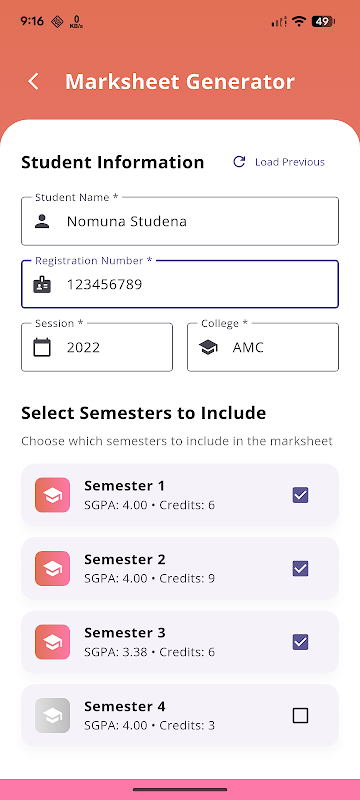Viewport: 360px width, 800px height.
Task: Uncheck the Semester 2 checkbox
Action: [x=300, y=568]
